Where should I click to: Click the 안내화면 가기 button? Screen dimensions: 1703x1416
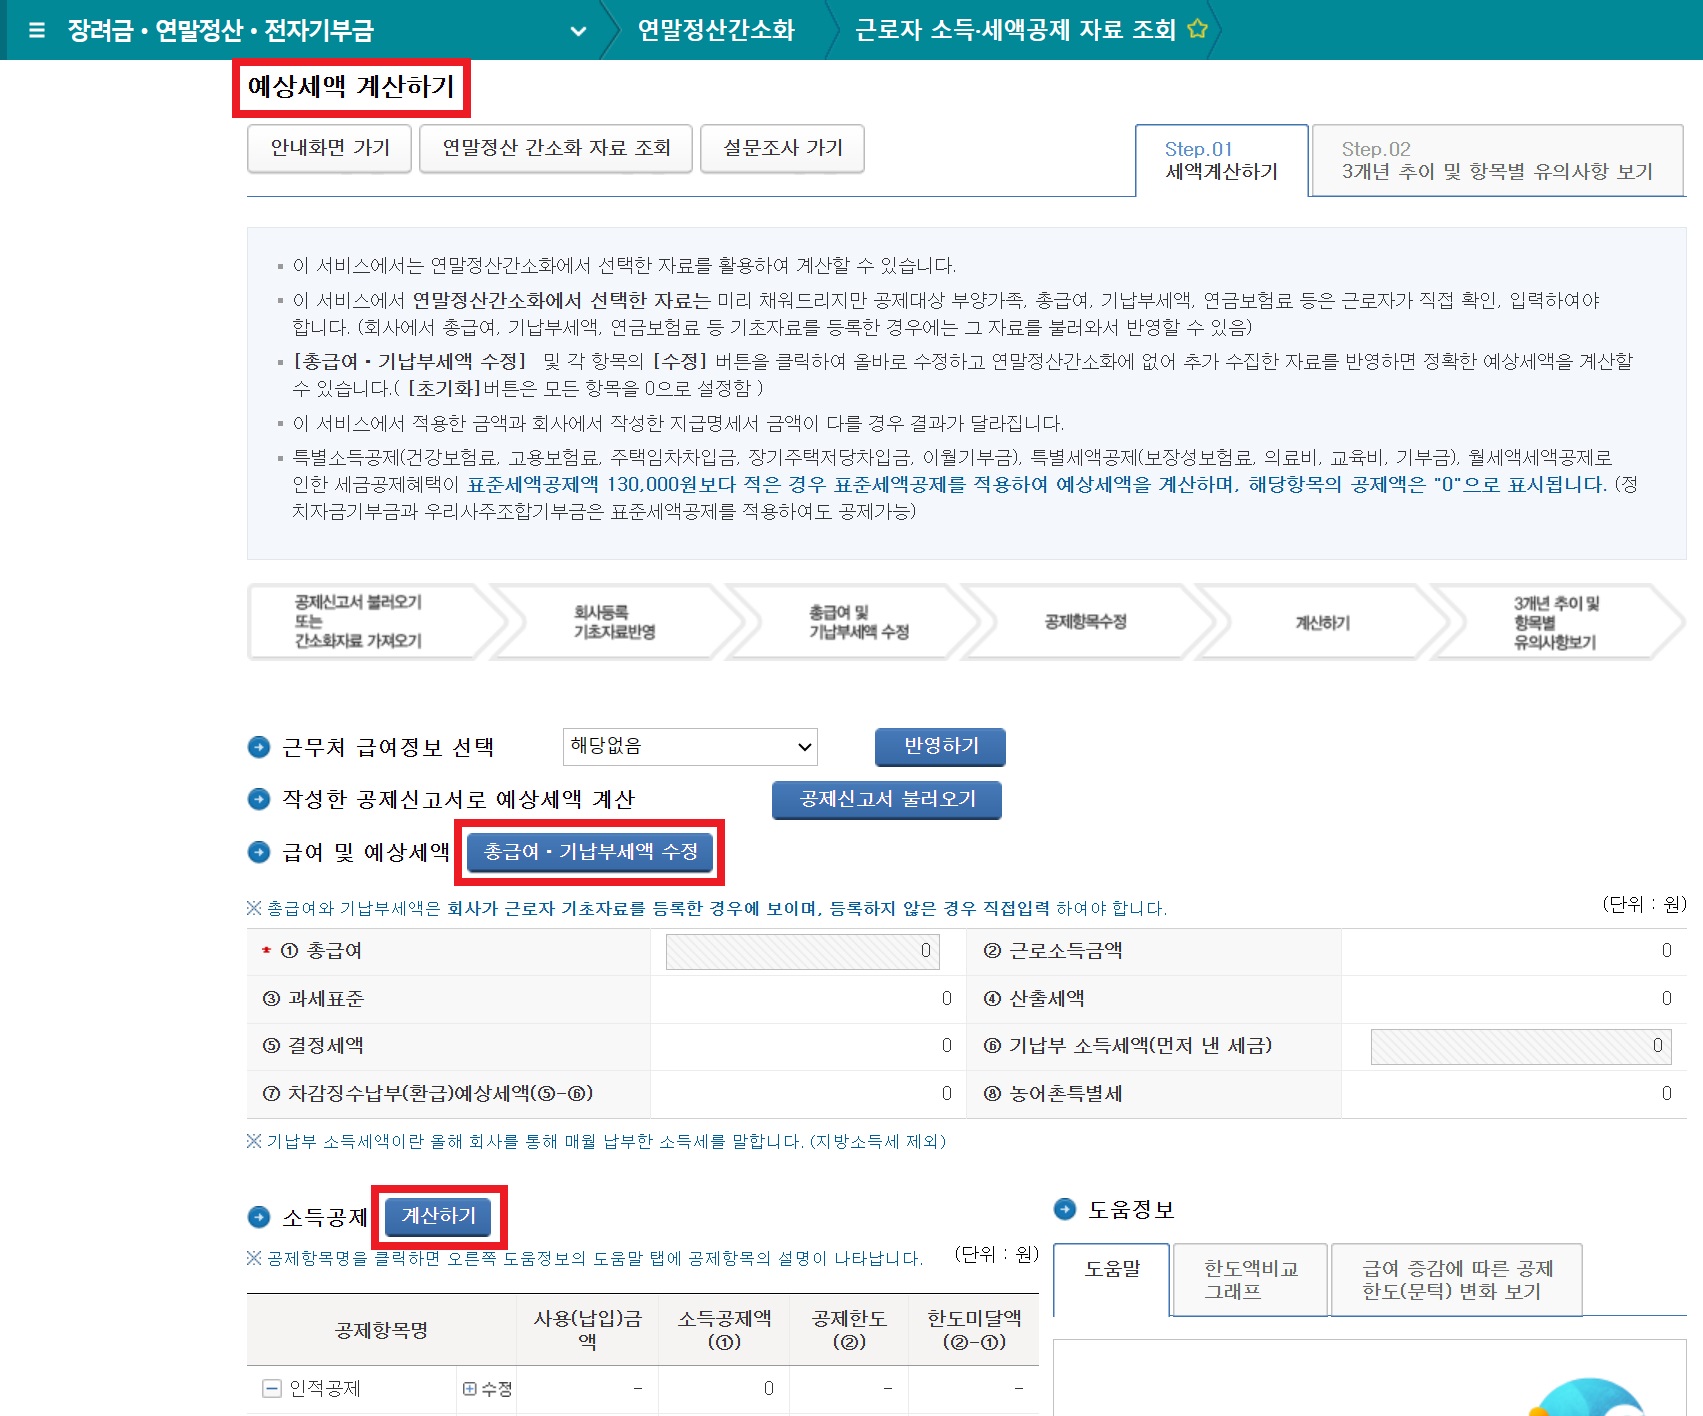[330, 148]
